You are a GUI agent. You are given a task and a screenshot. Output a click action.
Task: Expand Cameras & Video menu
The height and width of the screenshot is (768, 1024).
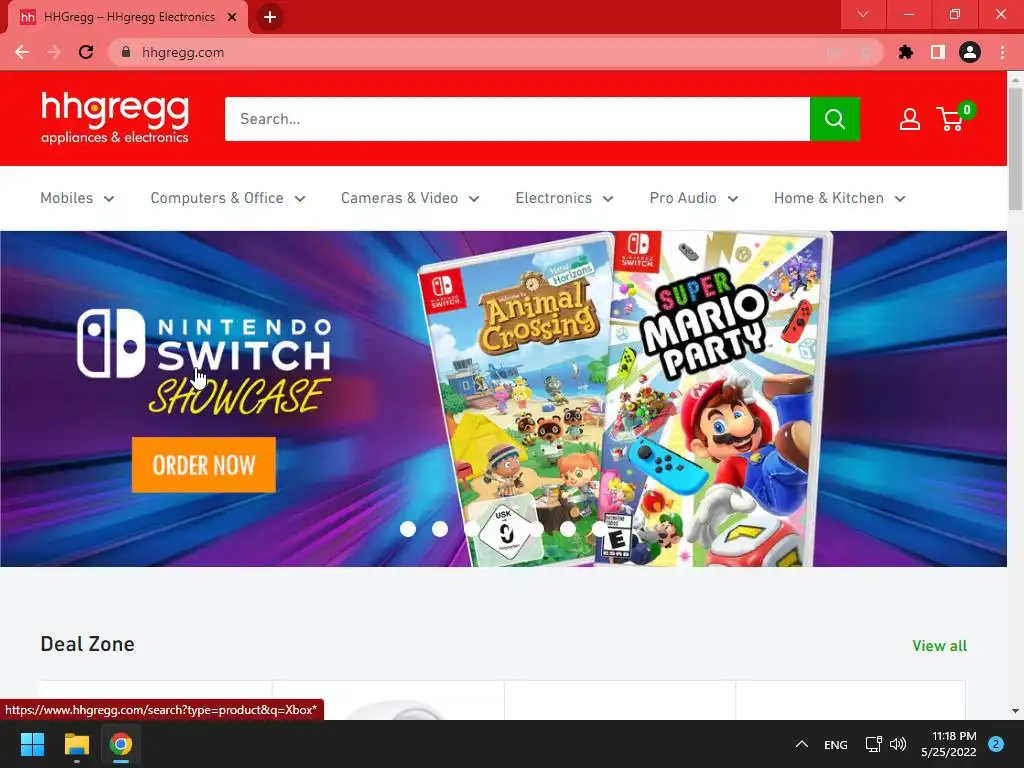click(x=410, y=198)
